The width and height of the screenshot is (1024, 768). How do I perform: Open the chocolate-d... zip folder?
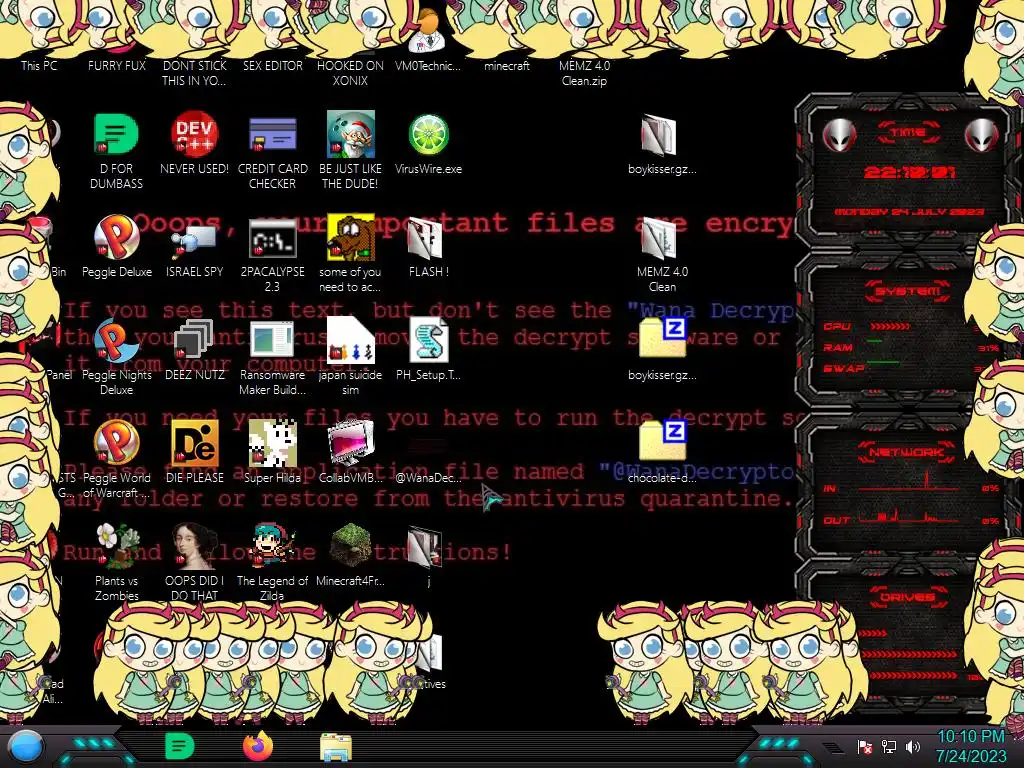click(662, 441)
